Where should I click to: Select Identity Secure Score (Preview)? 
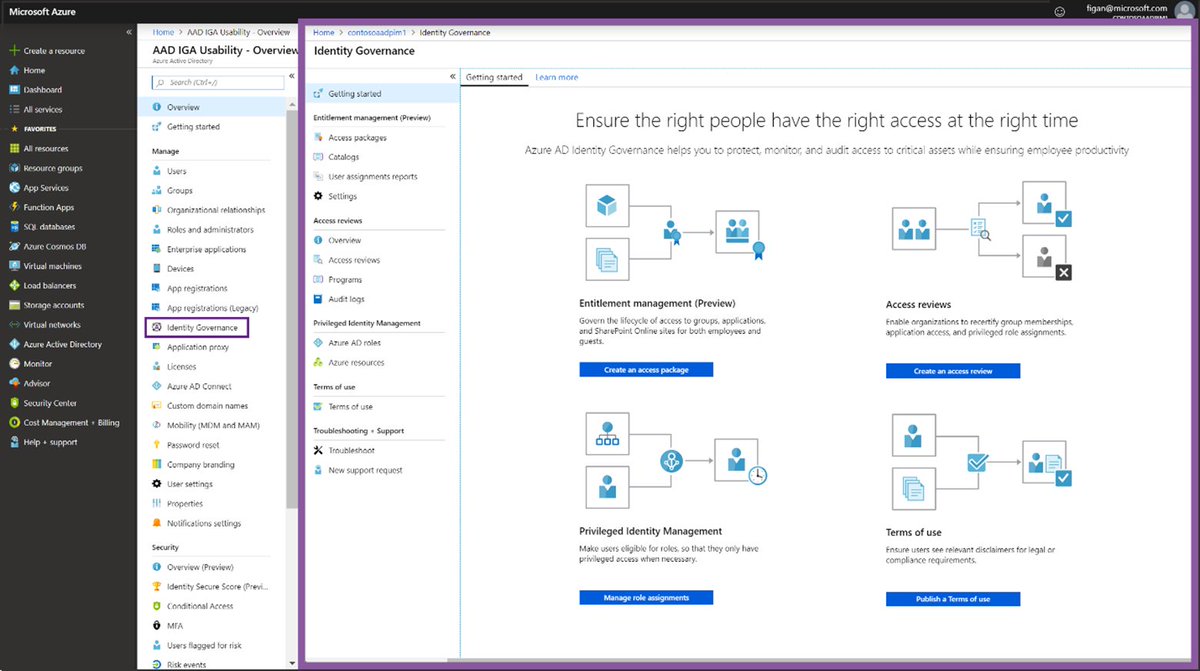(214, 586)
